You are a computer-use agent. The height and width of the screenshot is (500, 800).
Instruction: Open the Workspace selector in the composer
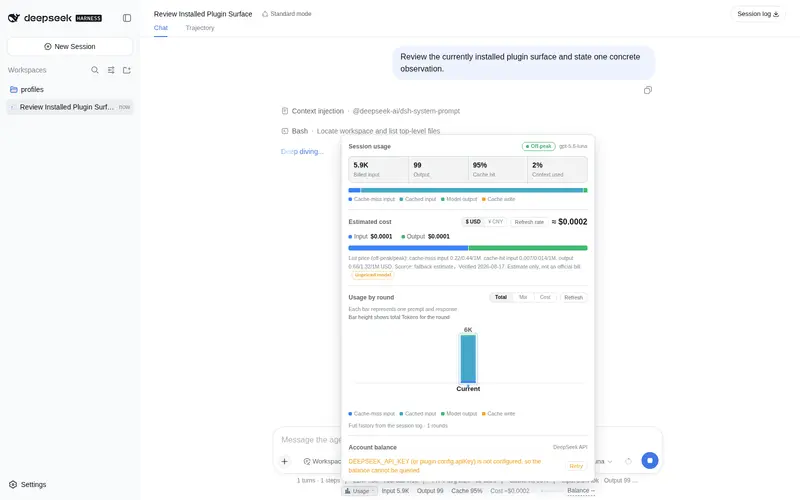click(322, 461)
